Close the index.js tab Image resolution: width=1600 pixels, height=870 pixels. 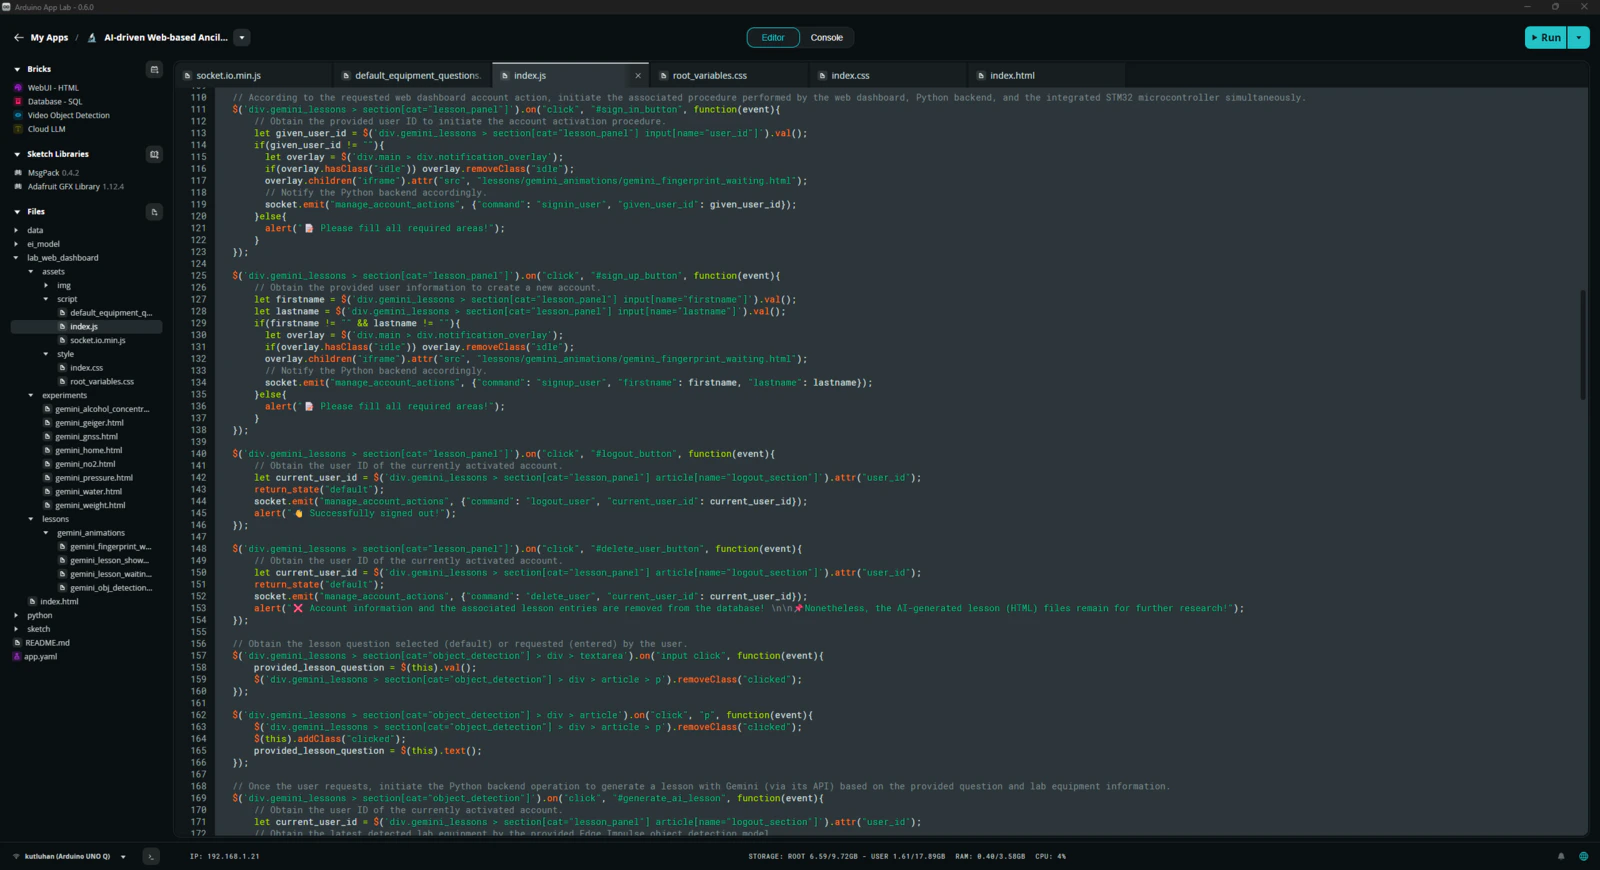[x=638, y=76]
